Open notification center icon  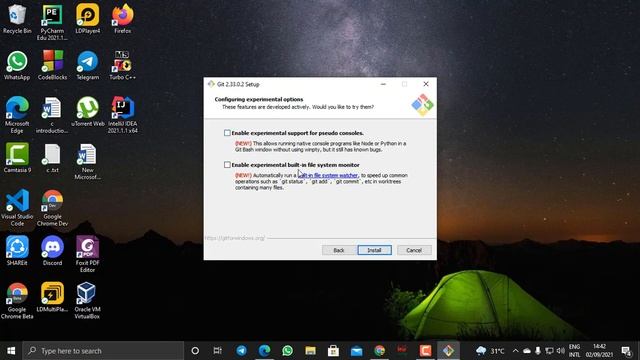(626, 351)
